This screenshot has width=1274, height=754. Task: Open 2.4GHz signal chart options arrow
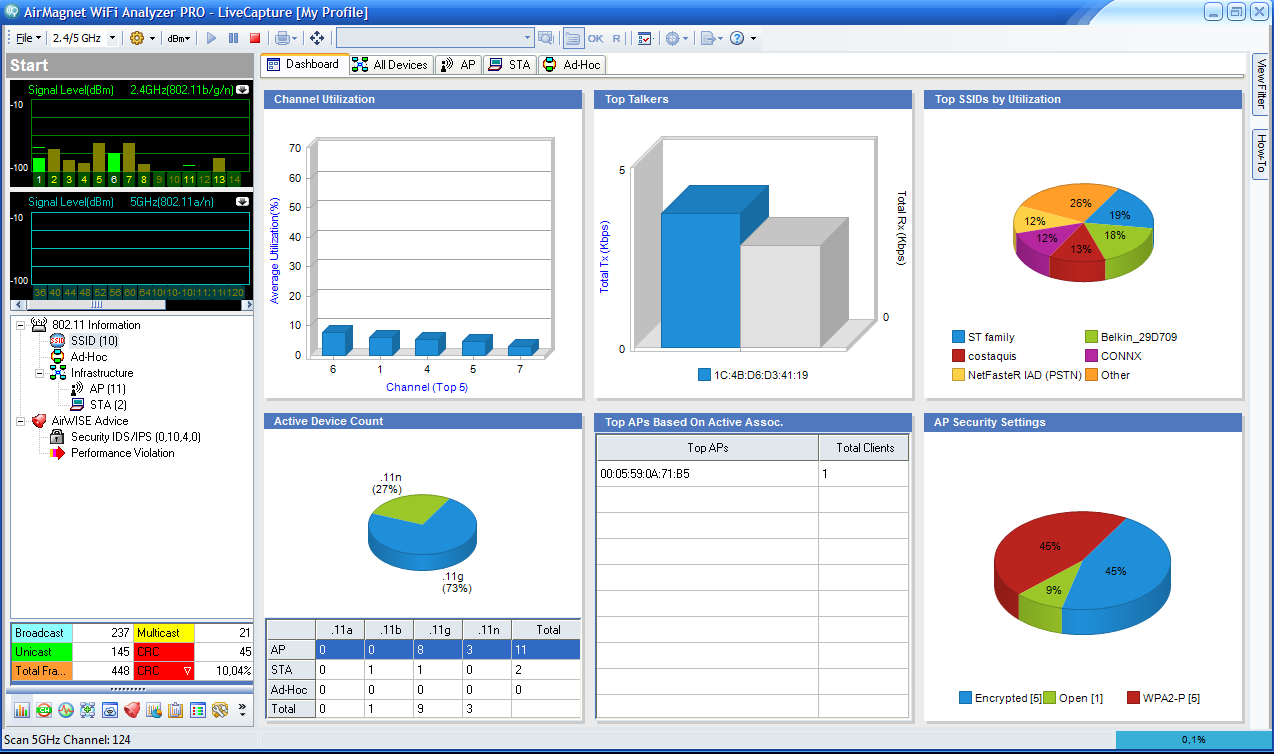tap(242, 89)
